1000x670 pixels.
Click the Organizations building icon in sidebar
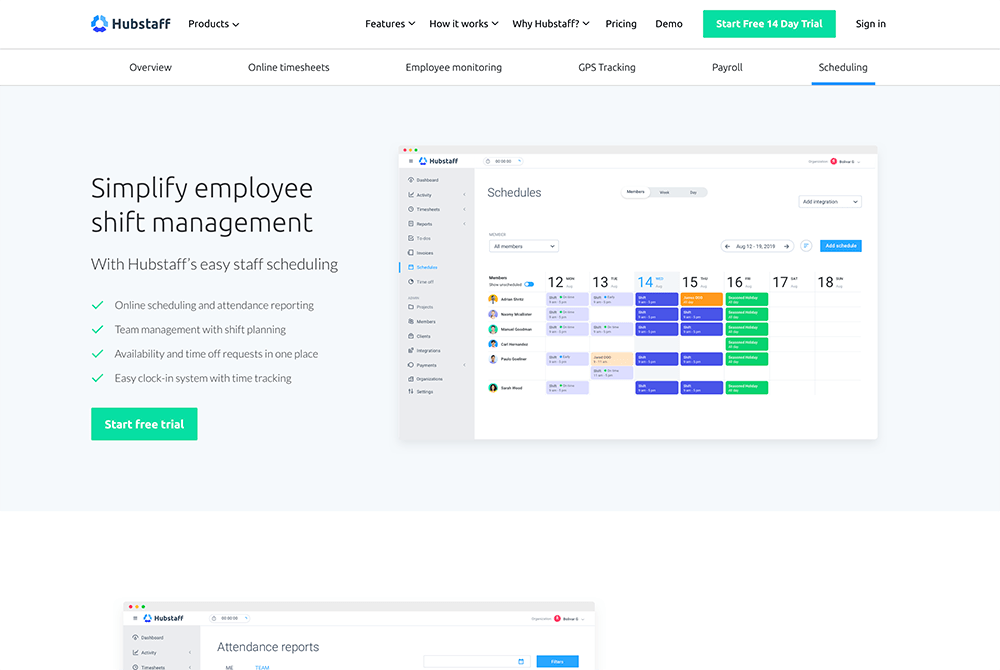[x=411, y=379]
